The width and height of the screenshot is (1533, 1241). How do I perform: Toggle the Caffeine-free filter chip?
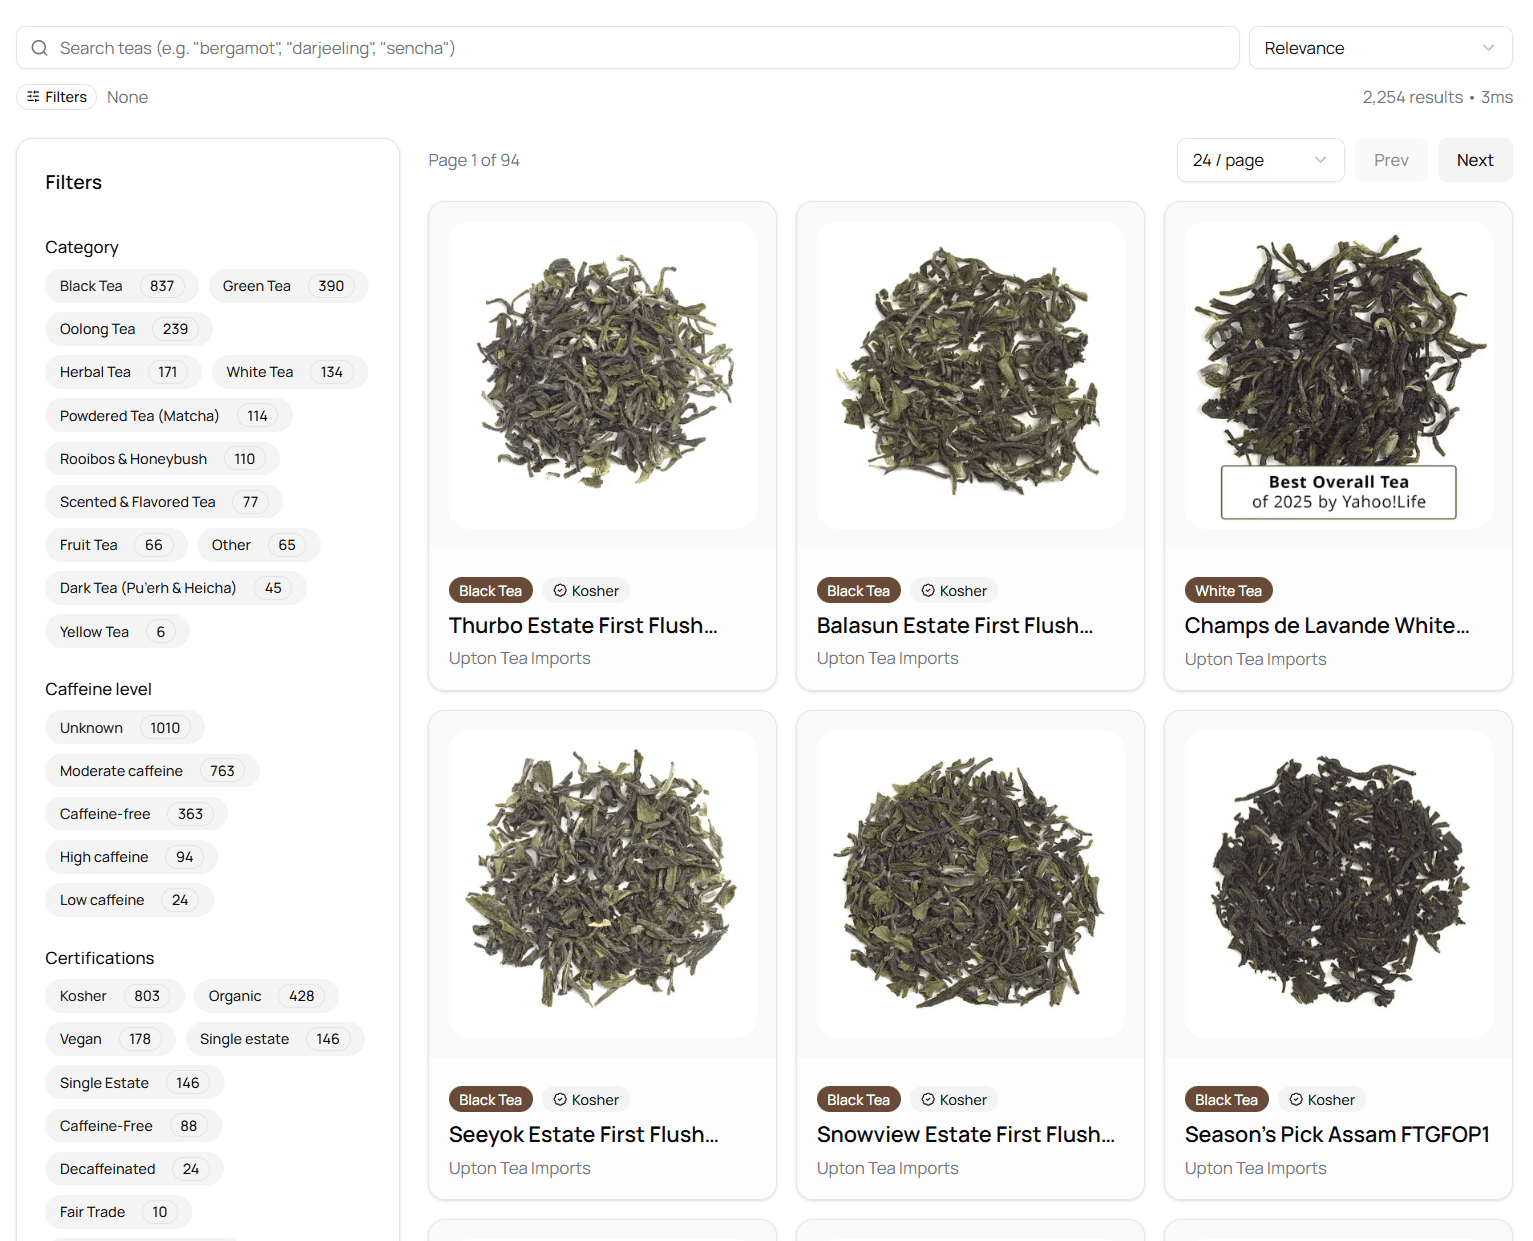135,813
